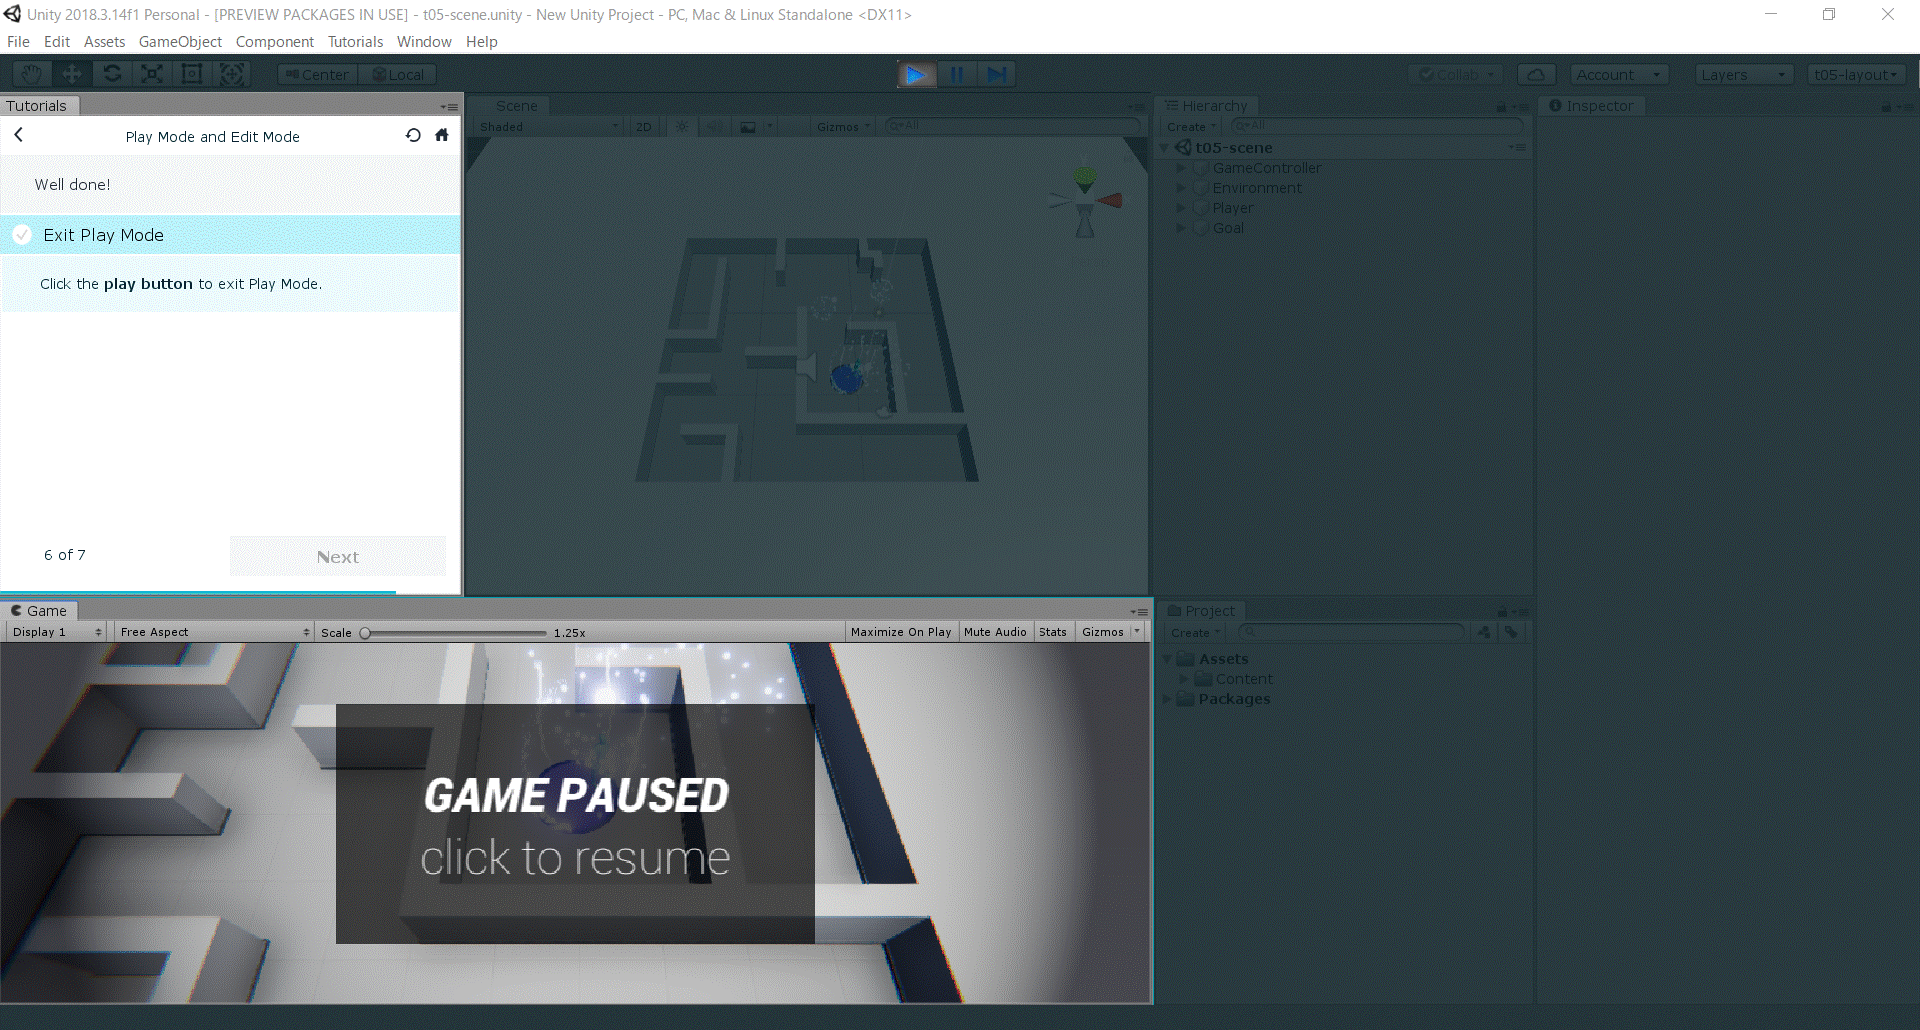
Task: Open the Tutorials panel options menu
Action: [x=450, y=106]
